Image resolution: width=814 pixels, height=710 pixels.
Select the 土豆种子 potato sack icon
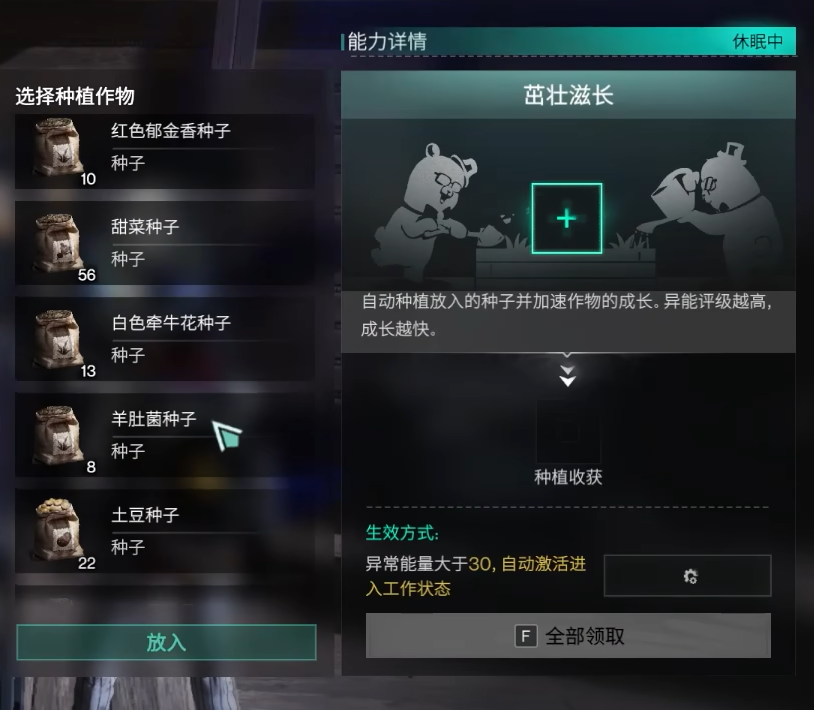pyautogui.click(x=58, y=530)
